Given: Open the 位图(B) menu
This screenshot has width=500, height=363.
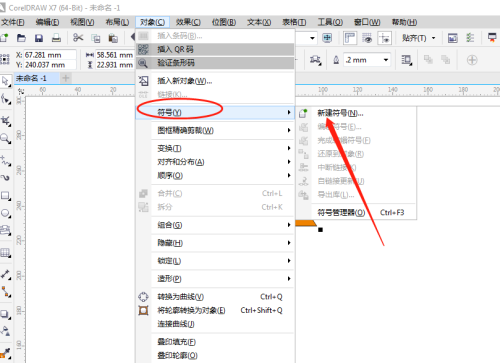Looking at the screenshot, I should click(224, 22).
